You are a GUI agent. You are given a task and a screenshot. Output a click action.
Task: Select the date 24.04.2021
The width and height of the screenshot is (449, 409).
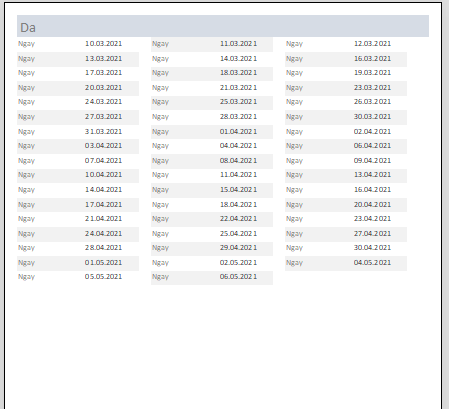(103, 234)
